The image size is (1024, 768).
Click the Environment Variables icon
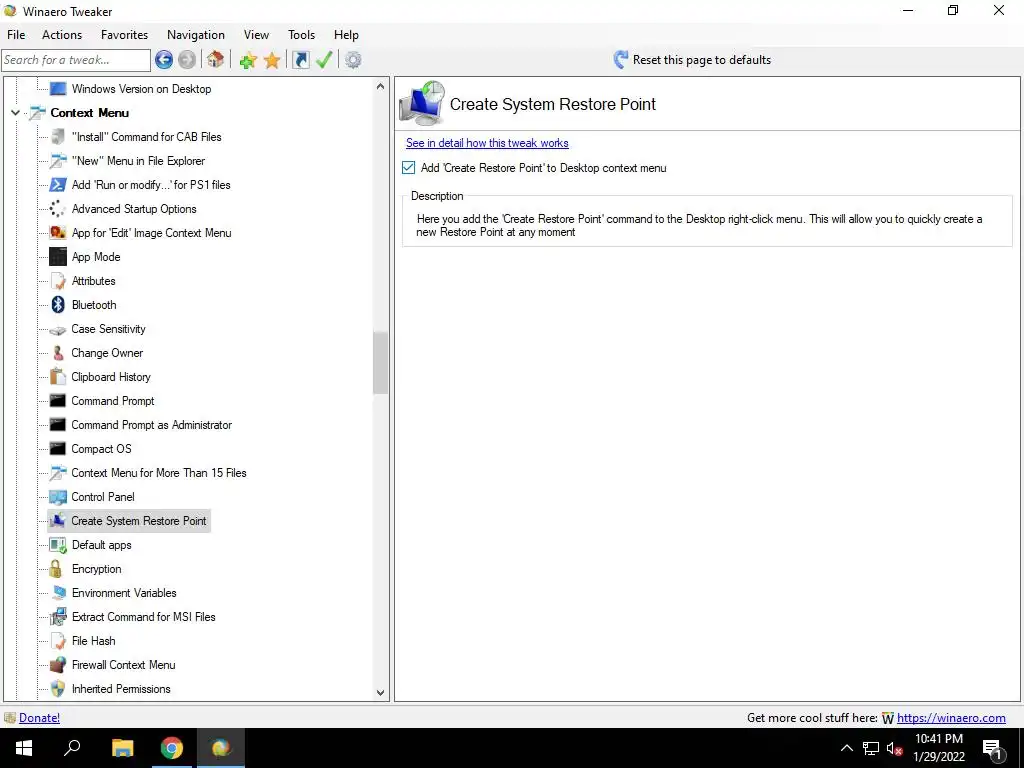click(x=58, y=592)
